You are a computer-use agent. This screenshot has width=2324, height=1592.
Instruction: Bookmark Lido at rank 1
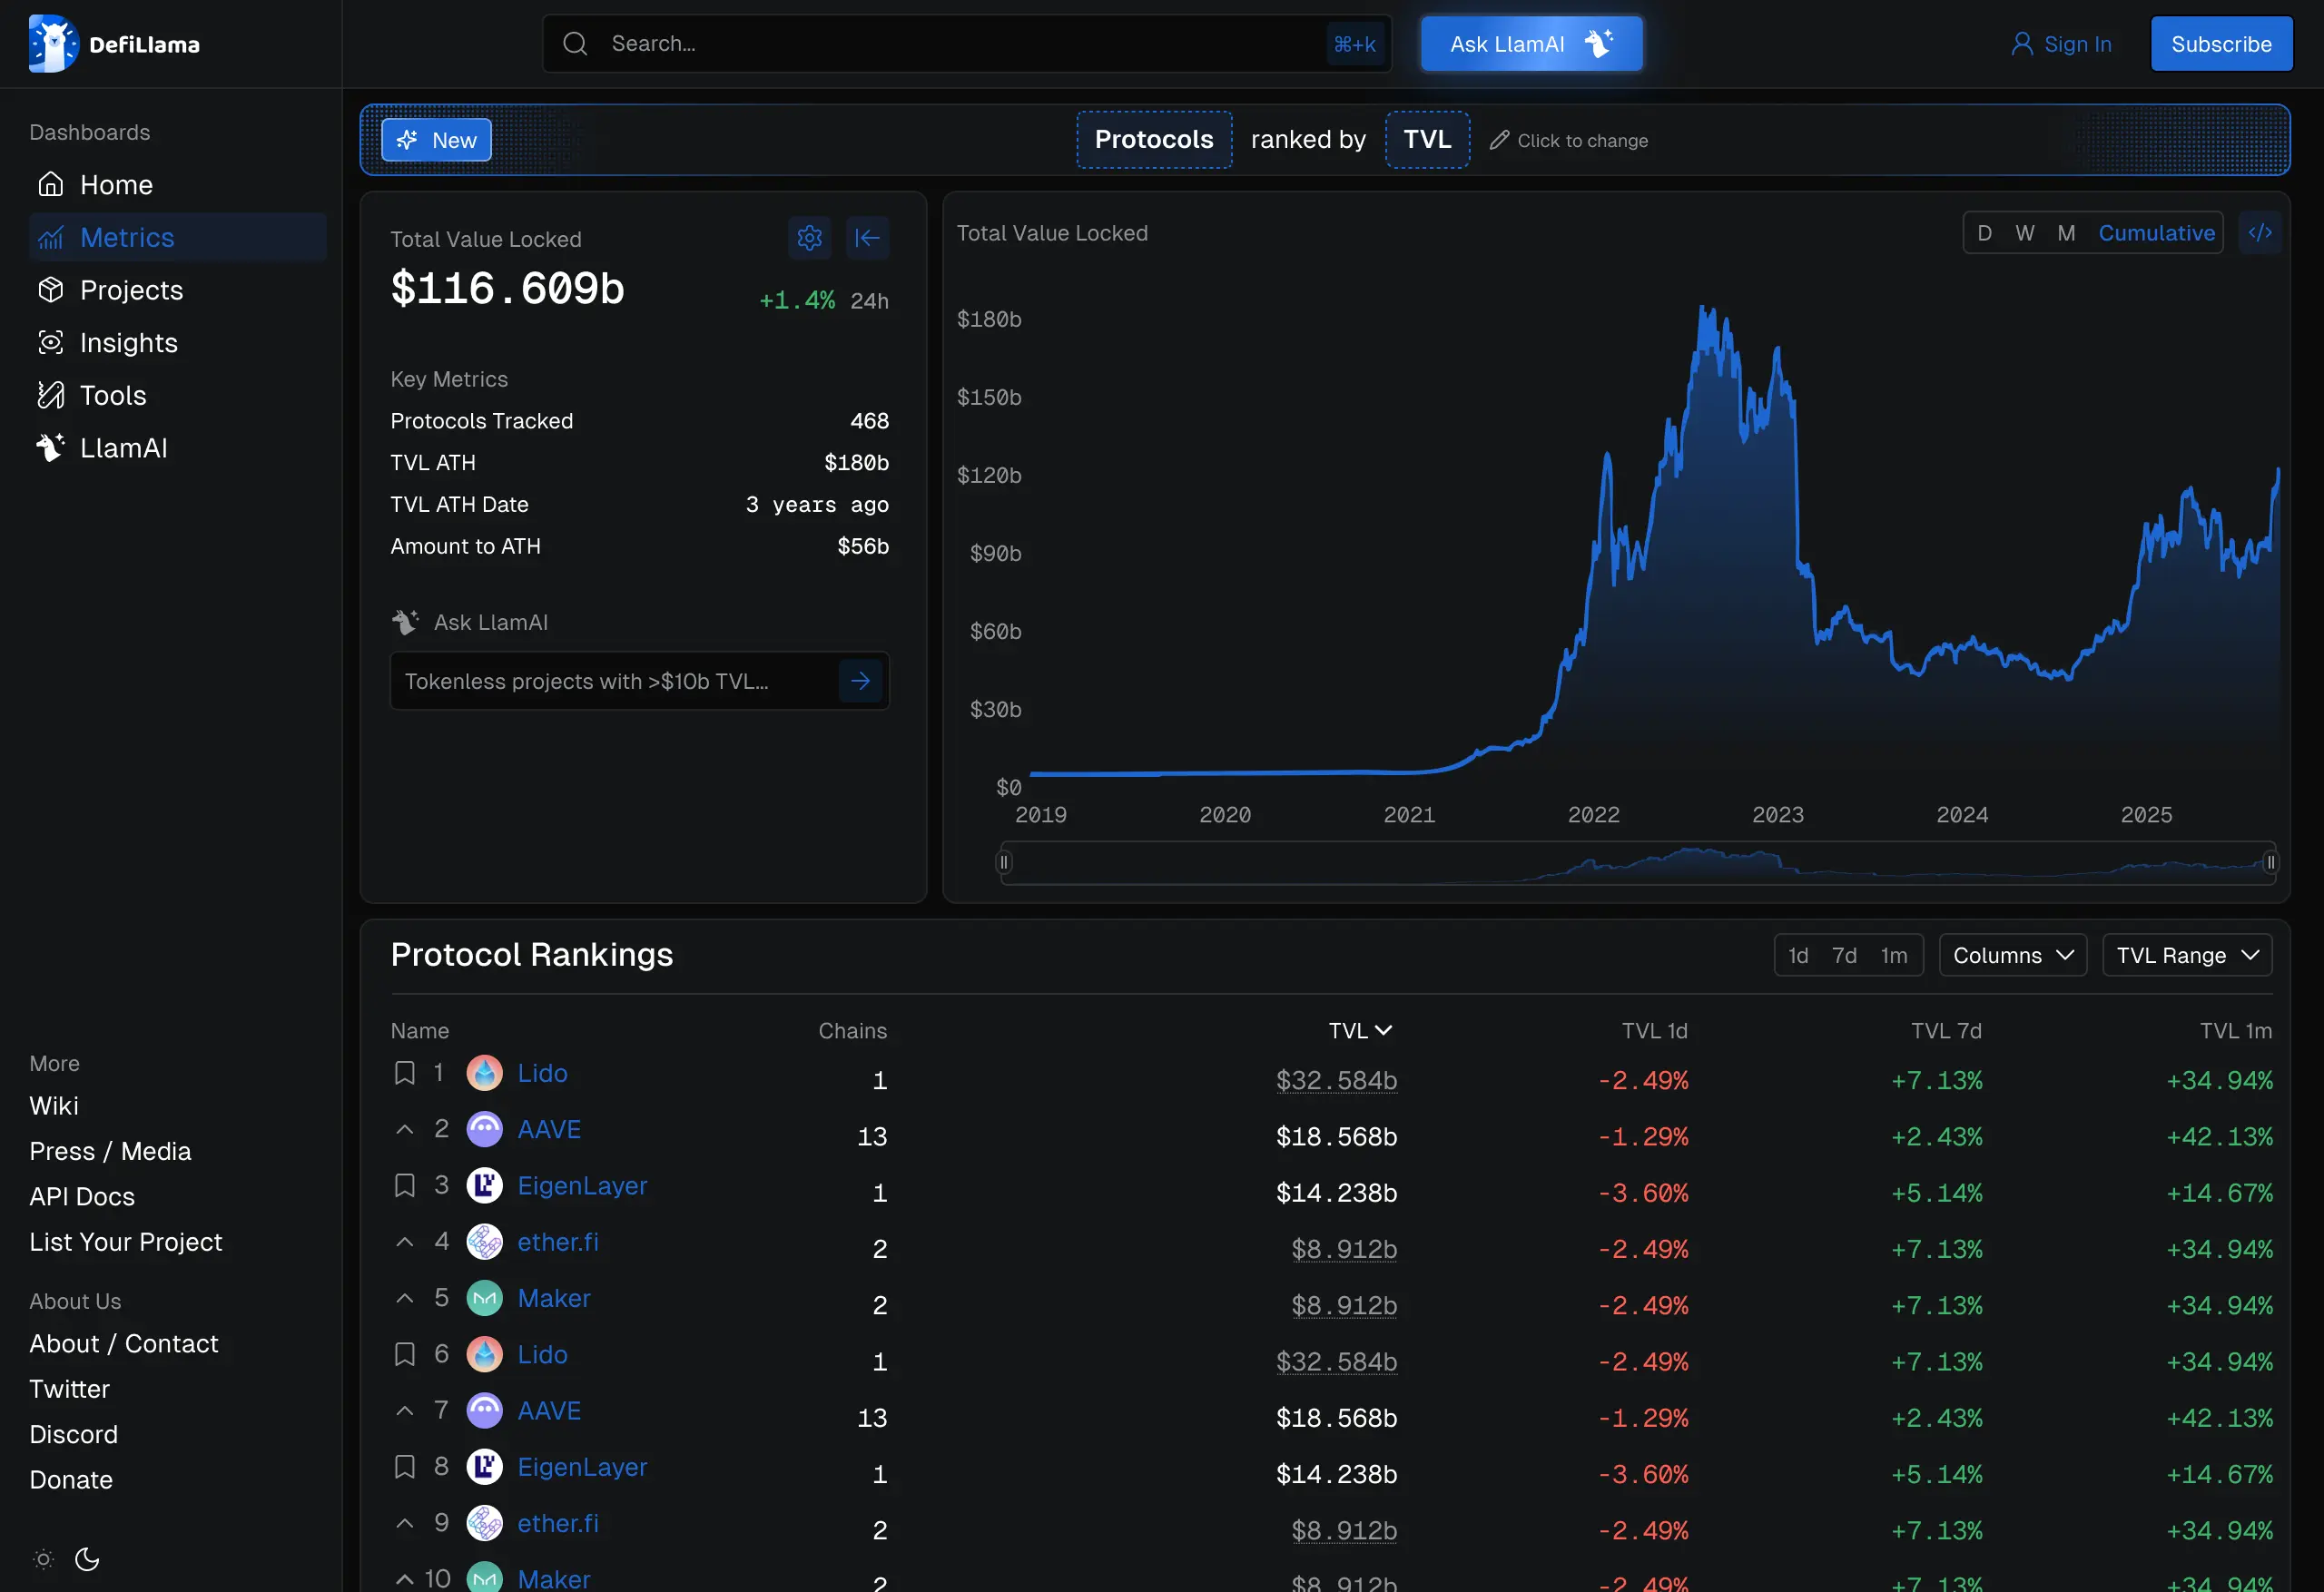tap(404, 1074)
